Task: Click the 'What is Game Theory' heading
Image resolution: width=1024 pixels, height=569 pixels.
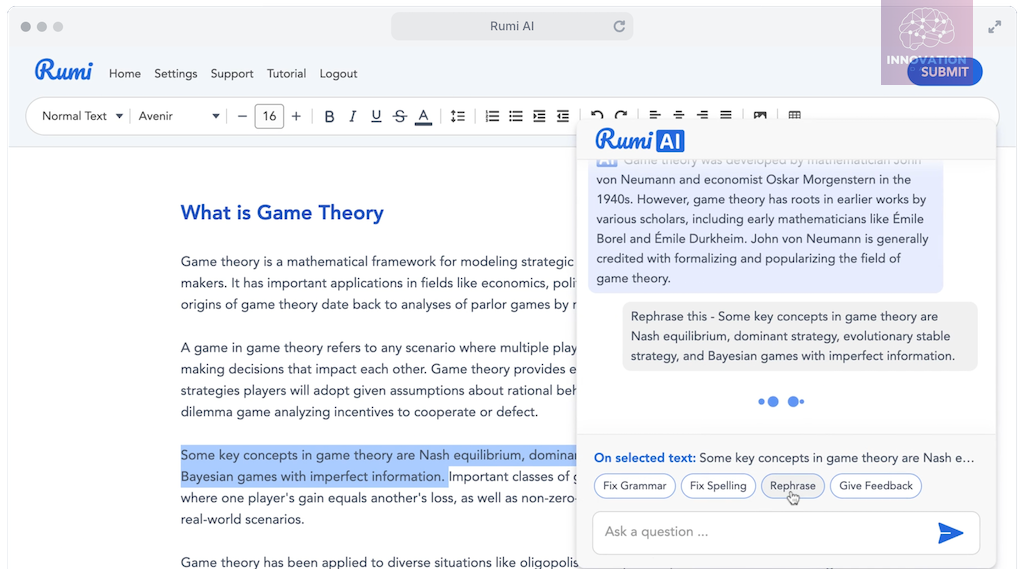Action: point(282,212)
